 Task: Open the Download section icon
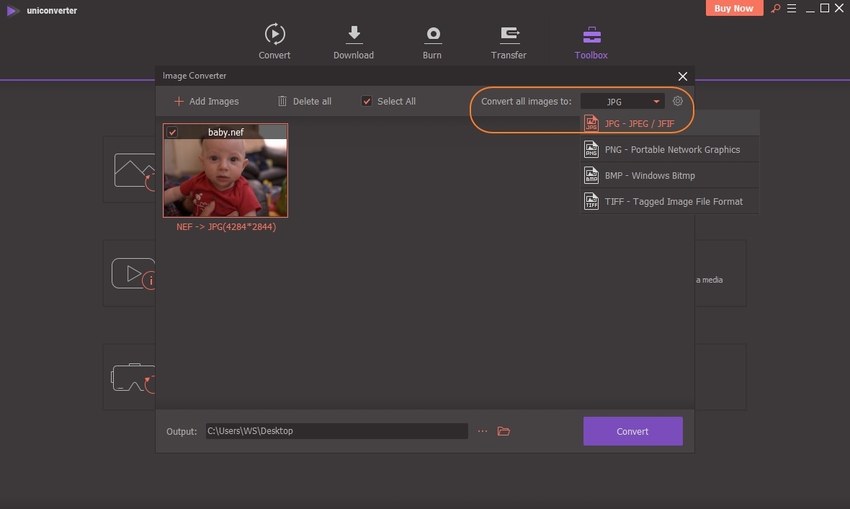click(353, 34)
